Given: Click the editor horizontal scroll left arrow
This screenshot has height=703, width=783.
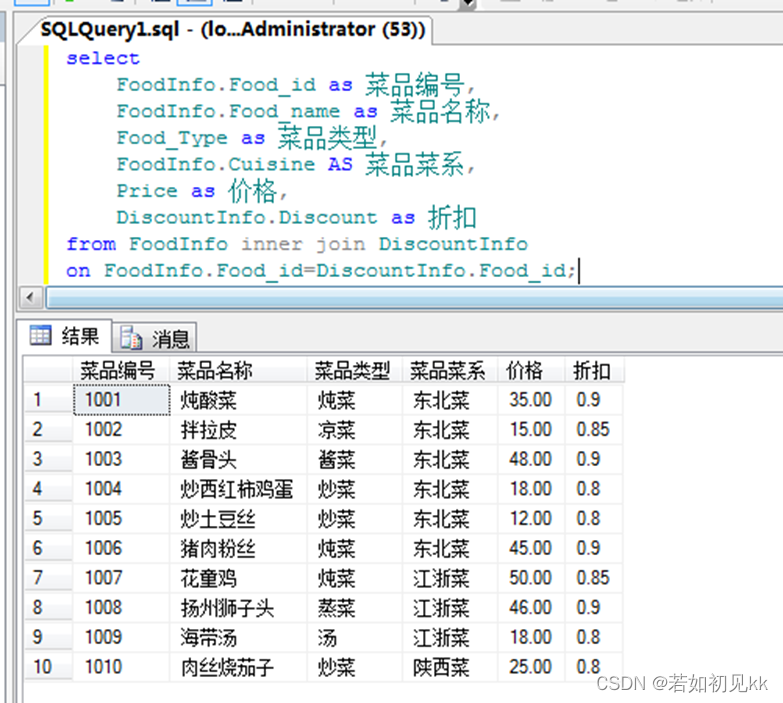Looking at the screenshot, I should click(30, 298).
